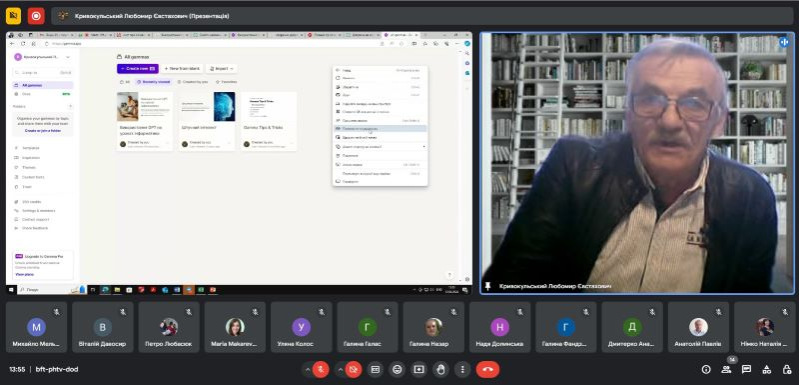Select the All filter tab
This screenshot has height=385, width=799.
tap(125, 81)
